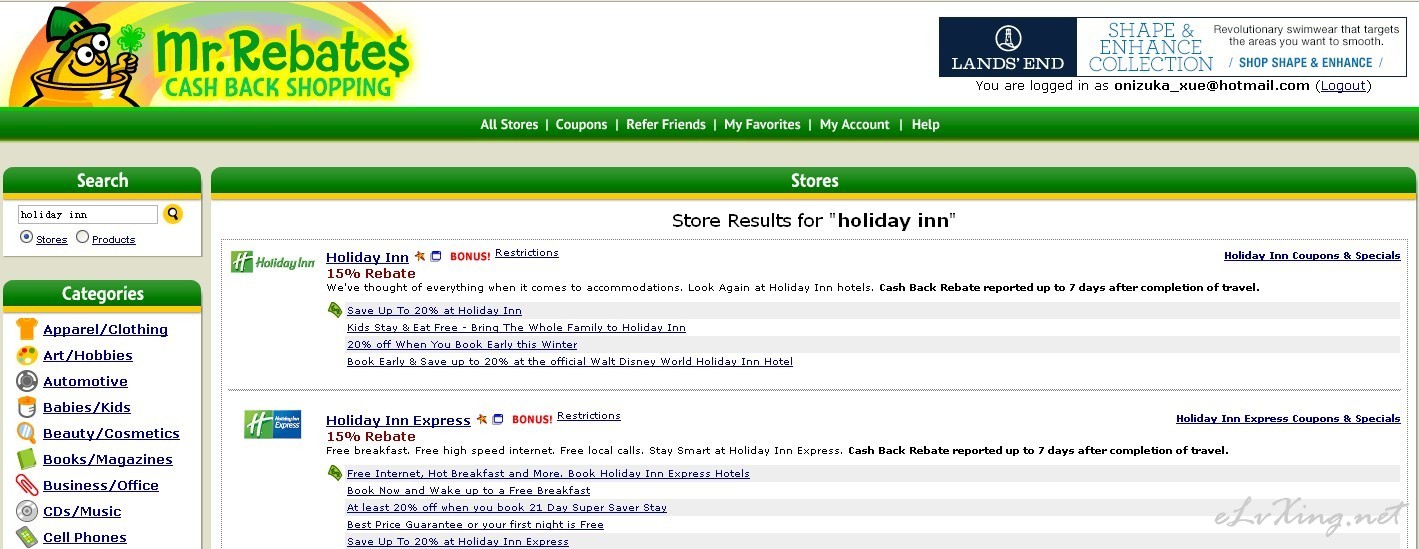
Task: Open the Beauty/Cosmetics category link
Action: coord(111,434)
